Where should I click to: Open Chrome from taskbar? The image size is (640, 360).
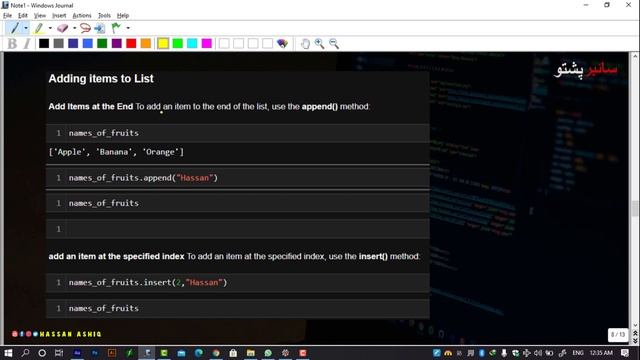216,353
